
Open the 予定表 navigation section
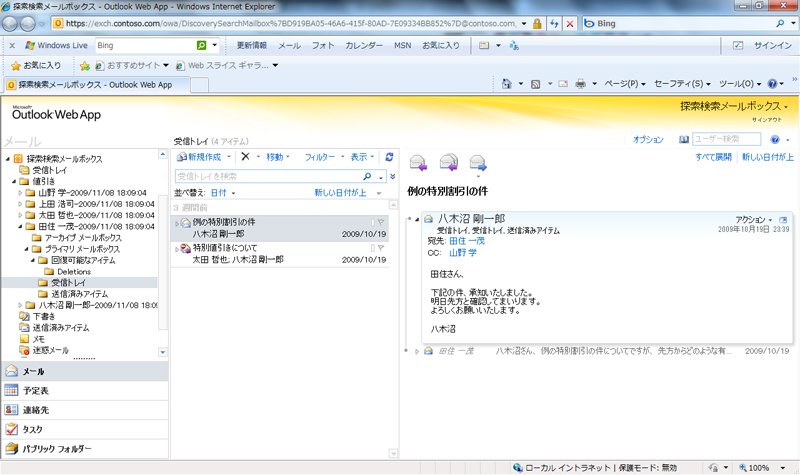(x=84, y=391)
